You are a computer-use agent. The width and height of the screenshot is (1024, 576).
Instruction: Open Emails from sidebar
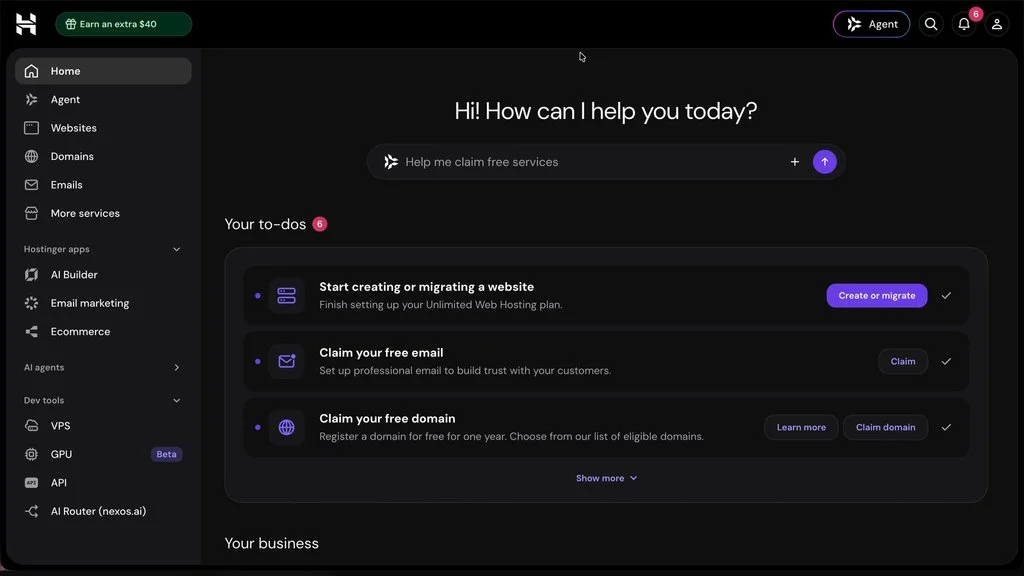pos(103,185)
